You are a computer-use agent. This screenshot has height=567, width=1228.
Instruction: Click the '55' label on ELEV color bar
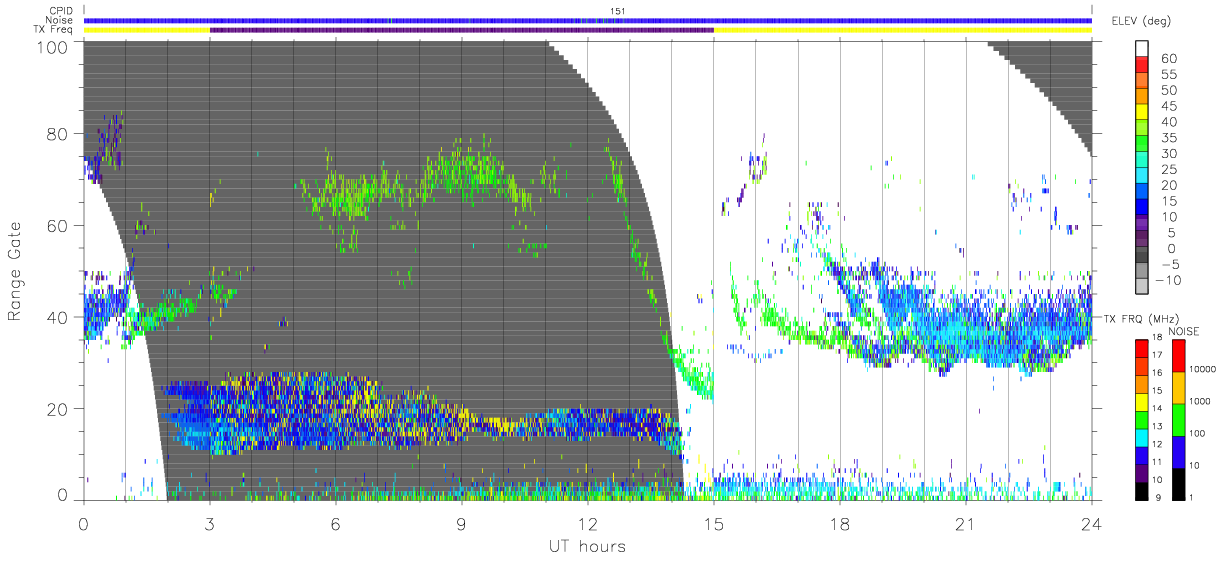[1169, 74]
